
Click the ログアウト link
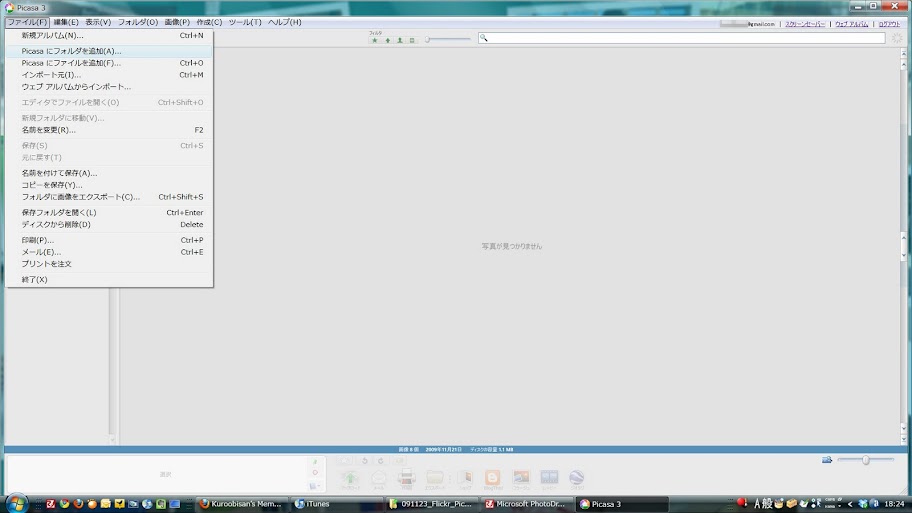[x=889, y=24]
